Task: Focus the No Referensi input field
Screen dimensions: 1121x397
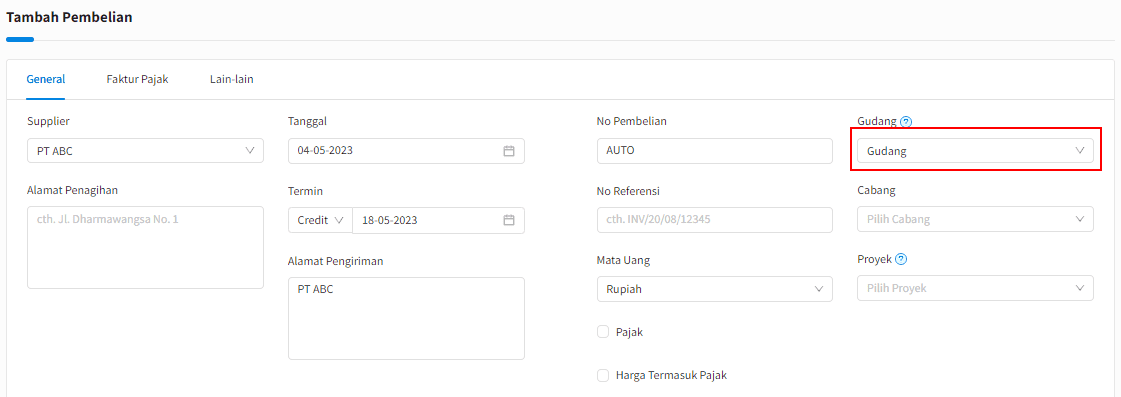Action: [715, 220]
